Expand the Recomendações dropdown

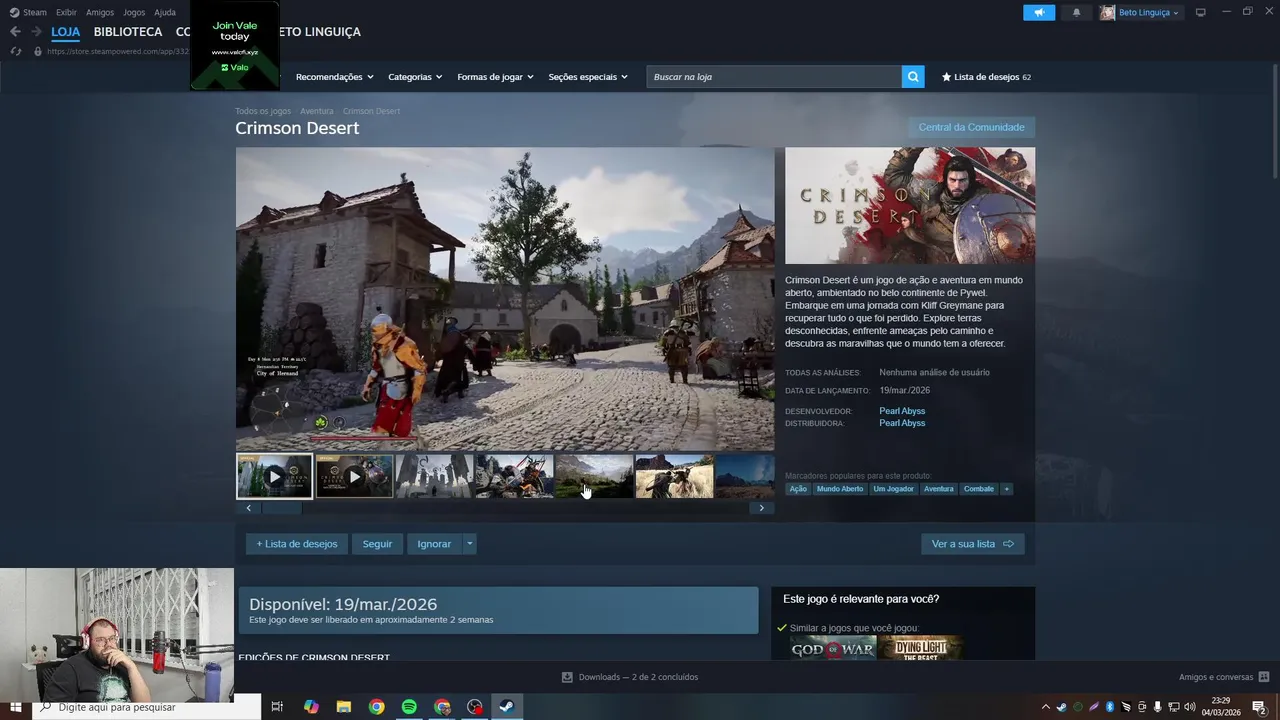tap(334, 77)
